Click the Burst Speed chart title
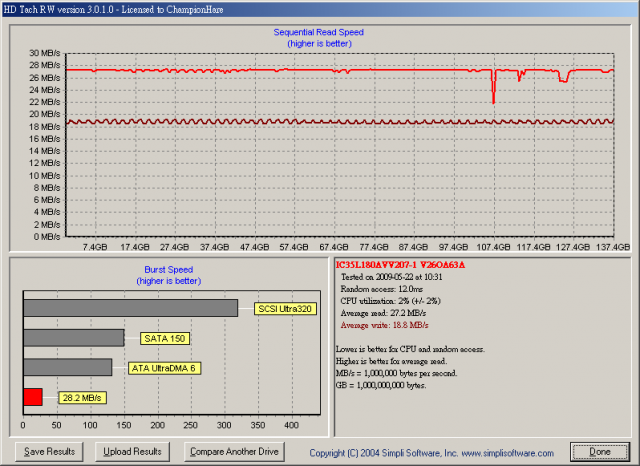The image size is (640, 466). coord(169,270)
